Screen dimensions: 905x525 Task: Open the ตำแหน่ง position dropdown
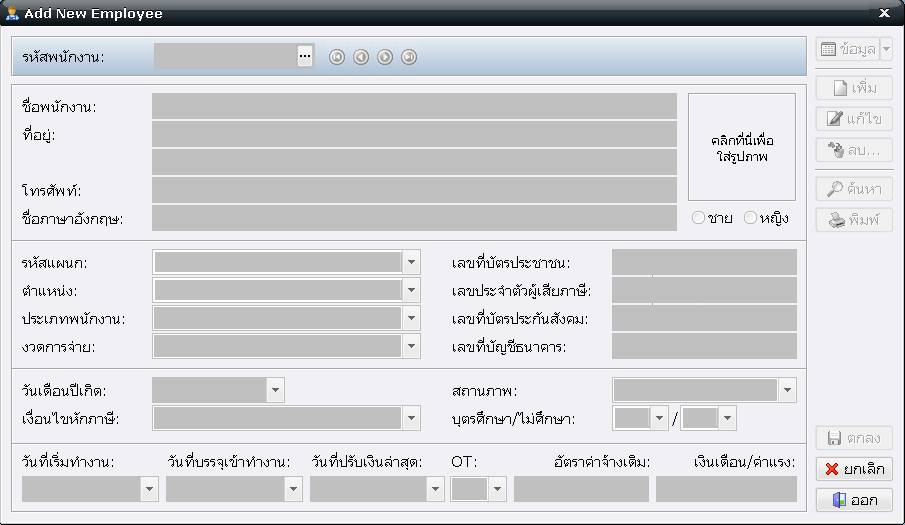coord(412,291)
